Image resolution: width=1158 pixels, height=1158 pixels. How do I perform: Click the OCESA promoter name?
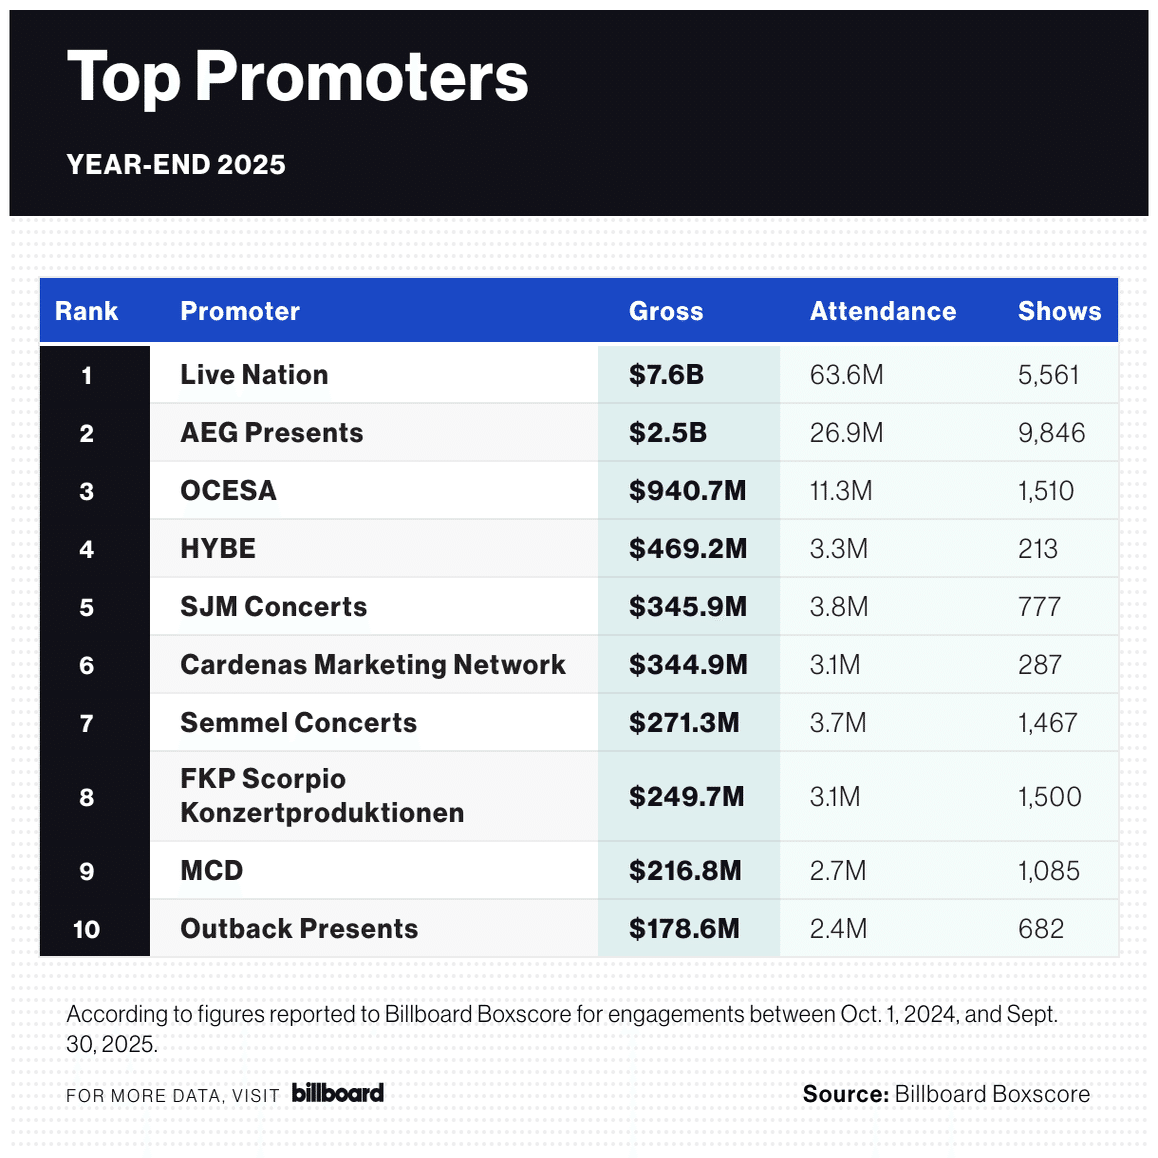[x=228, y=491]
